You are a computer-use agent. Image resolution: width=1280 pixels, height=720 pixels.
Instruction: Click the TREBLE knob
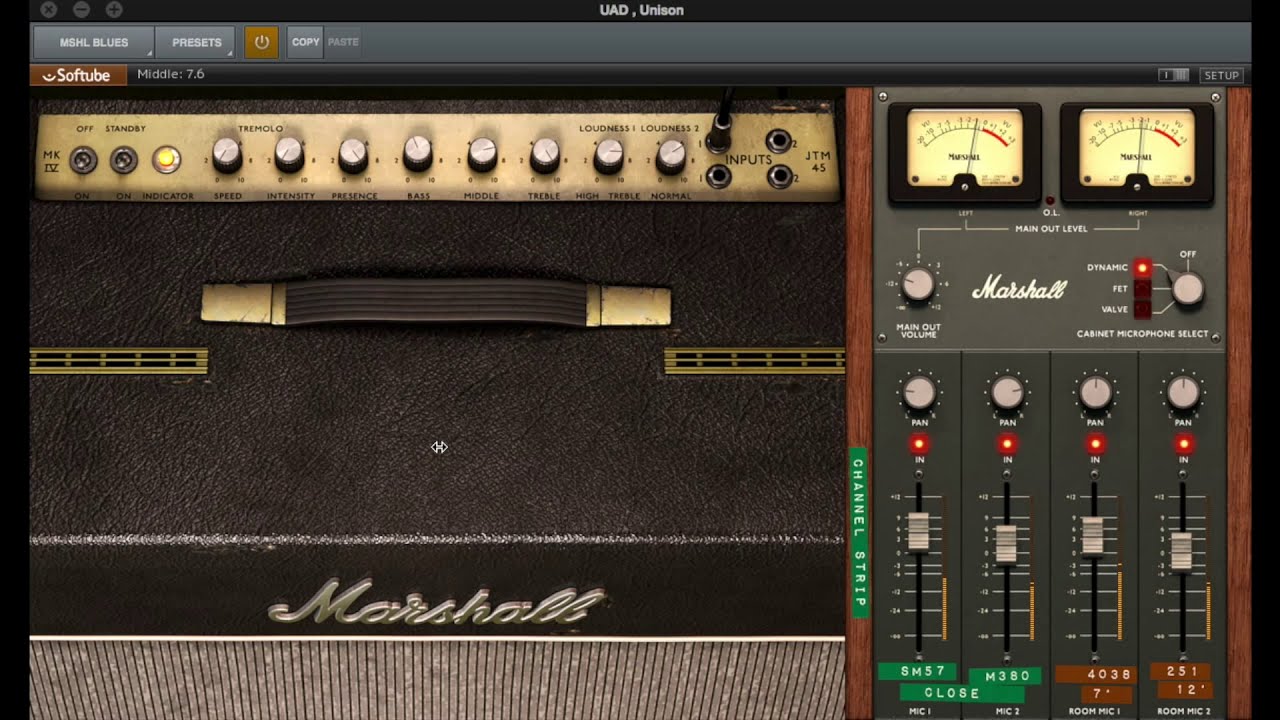[545, 154]
